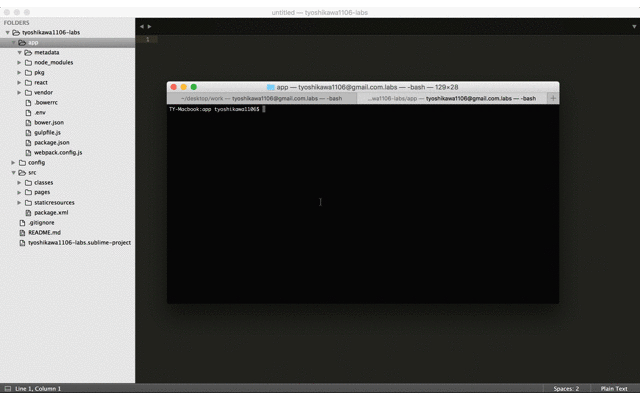Open README.md from the sidebar
Viewport: 640px width, 400px height.
coord(44,232)
